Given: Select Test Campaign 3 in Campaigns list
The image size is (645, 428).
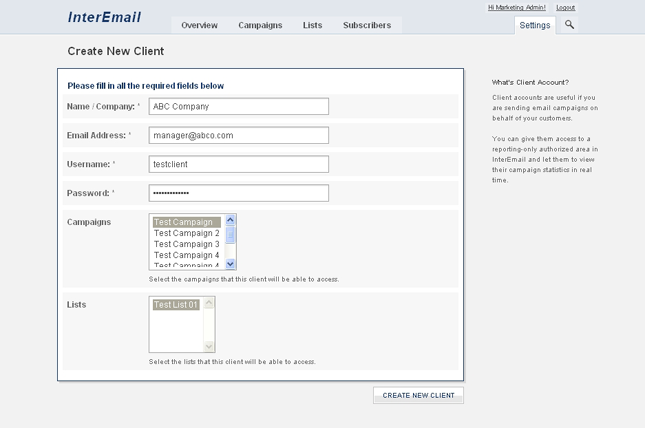Looking at the screenshot, I should pyautogui.click(x=187, y=244).
